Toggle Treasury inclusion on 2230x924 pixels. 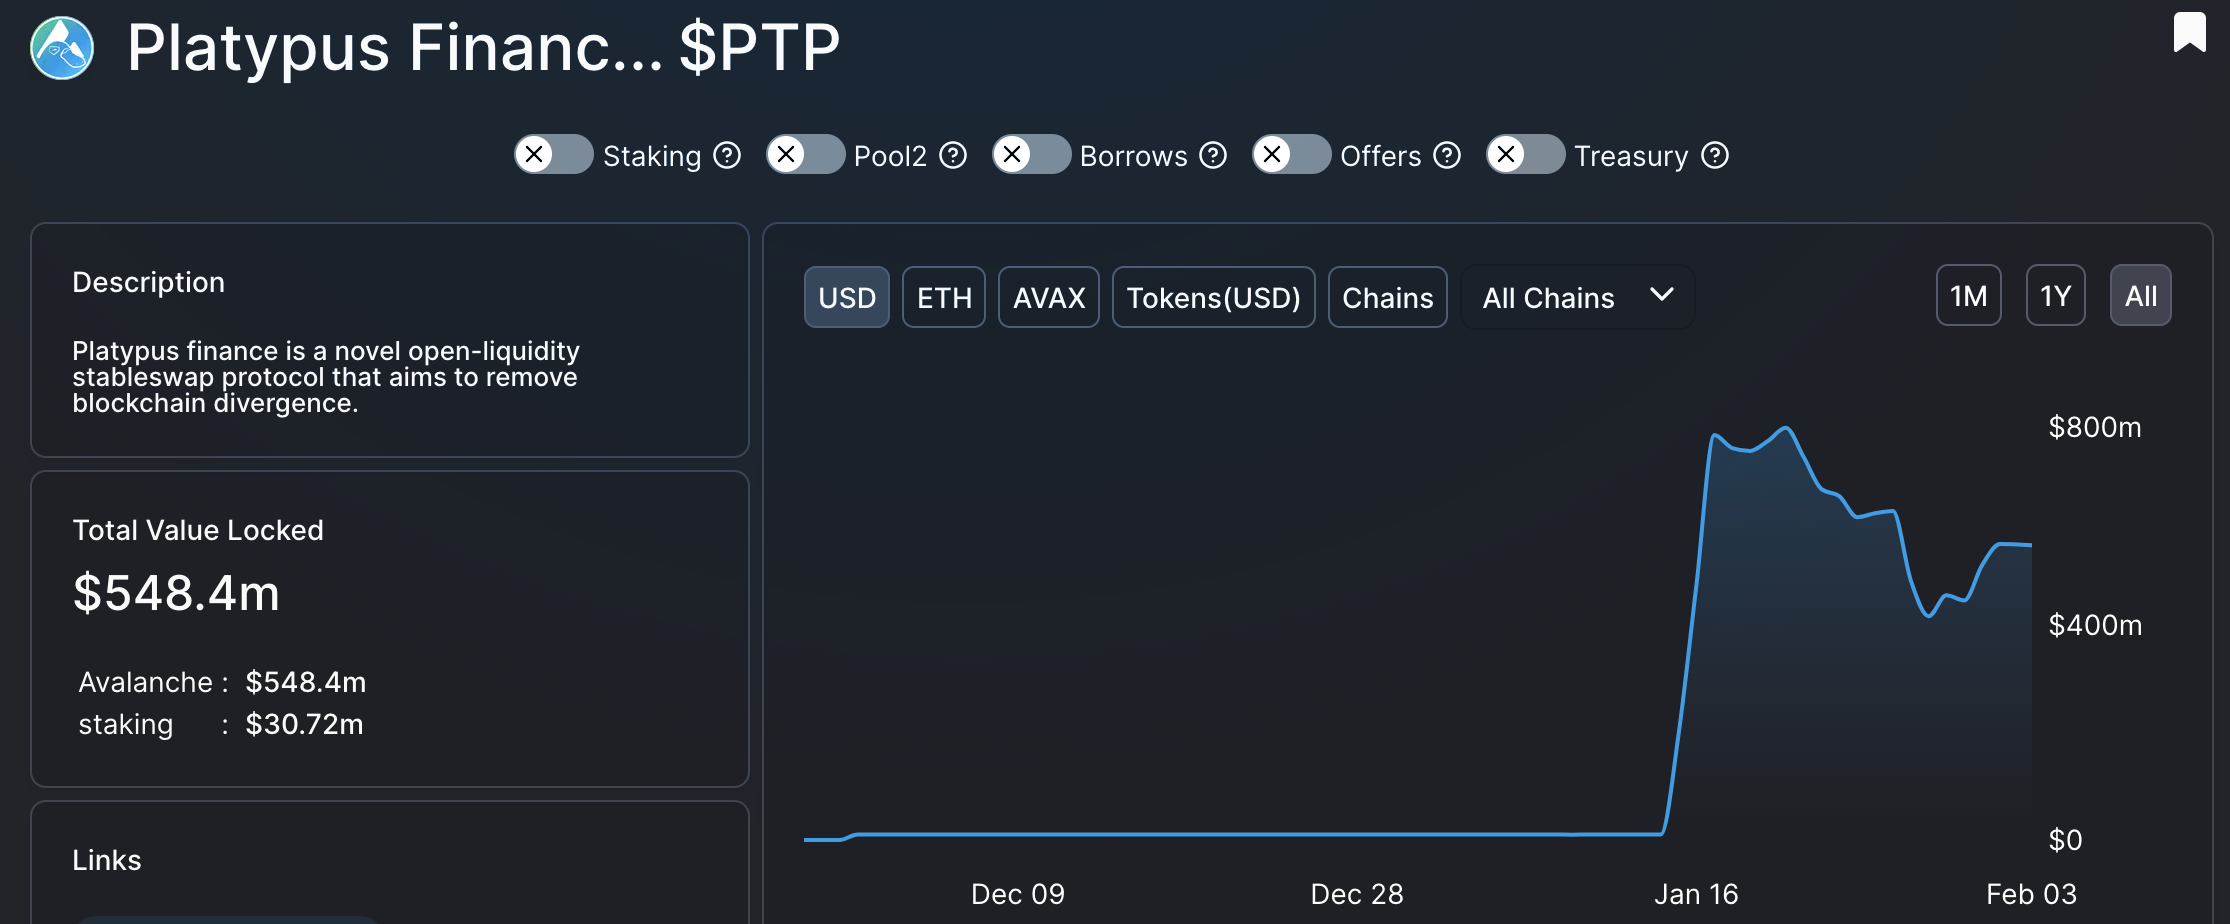(x=1526, y=154)
